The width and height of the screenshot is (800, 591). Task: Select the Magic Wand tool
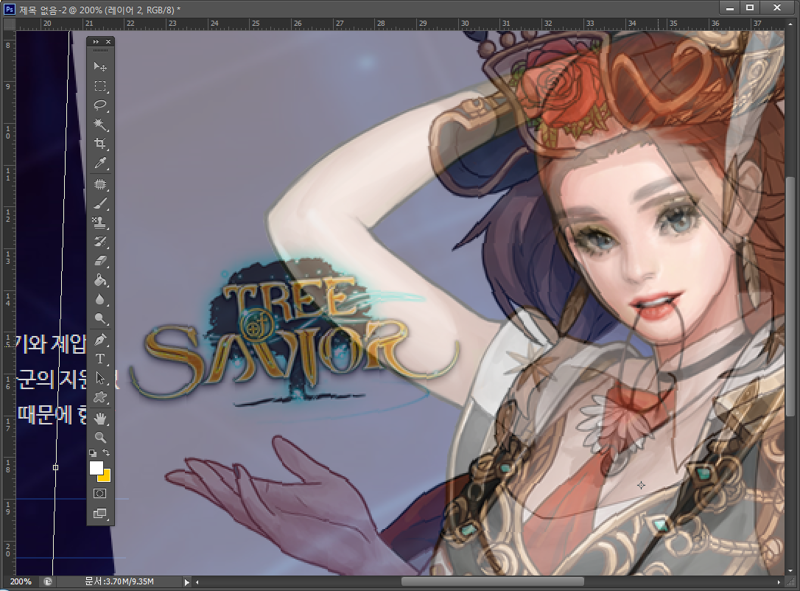(100, 125)
